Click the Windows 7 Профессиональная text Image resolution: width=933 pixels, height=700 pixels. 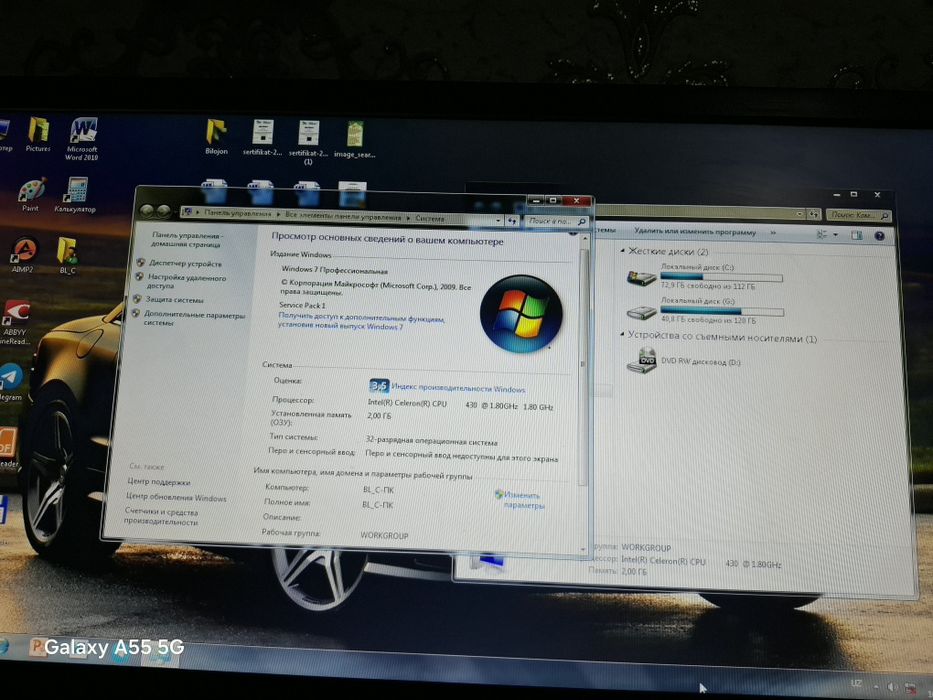334,270
